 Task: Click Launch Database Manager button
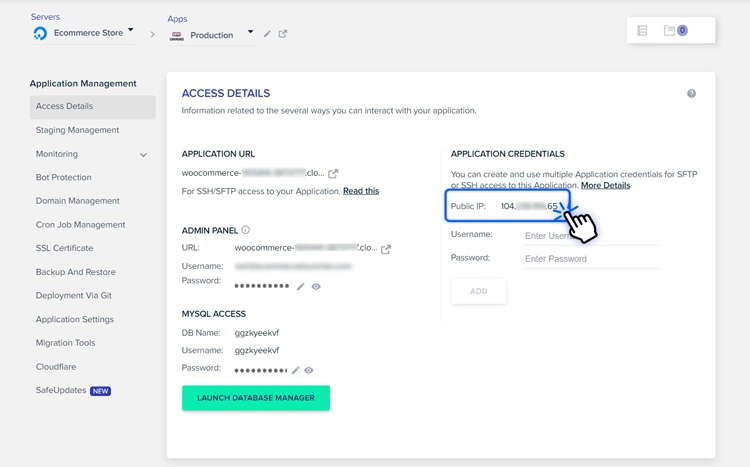255,398
